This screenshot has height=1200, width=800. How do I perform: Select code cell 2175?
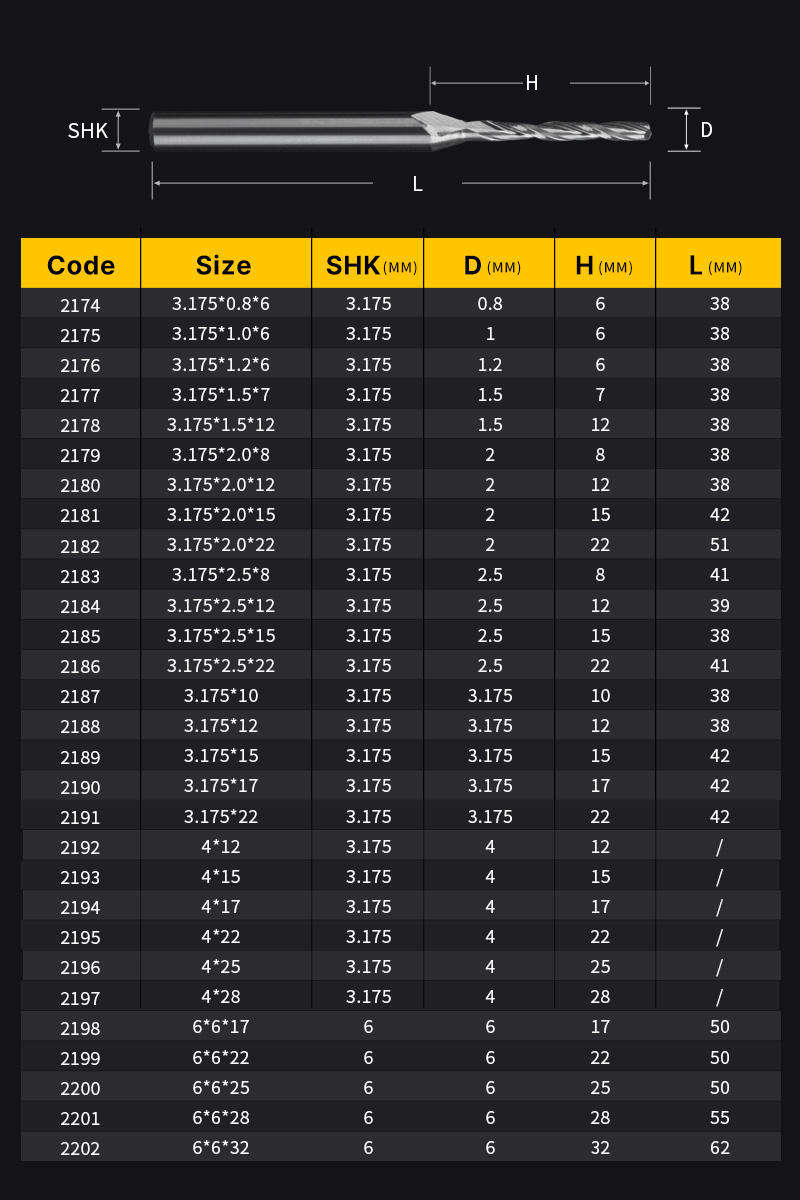80,335
